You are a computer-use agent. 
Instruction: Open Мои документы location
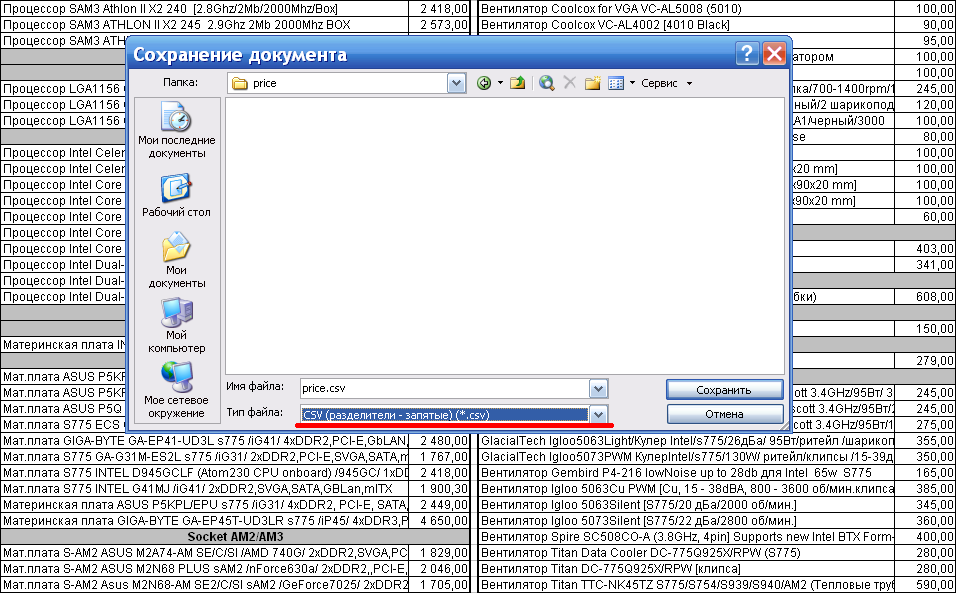[x=177, y=261]
